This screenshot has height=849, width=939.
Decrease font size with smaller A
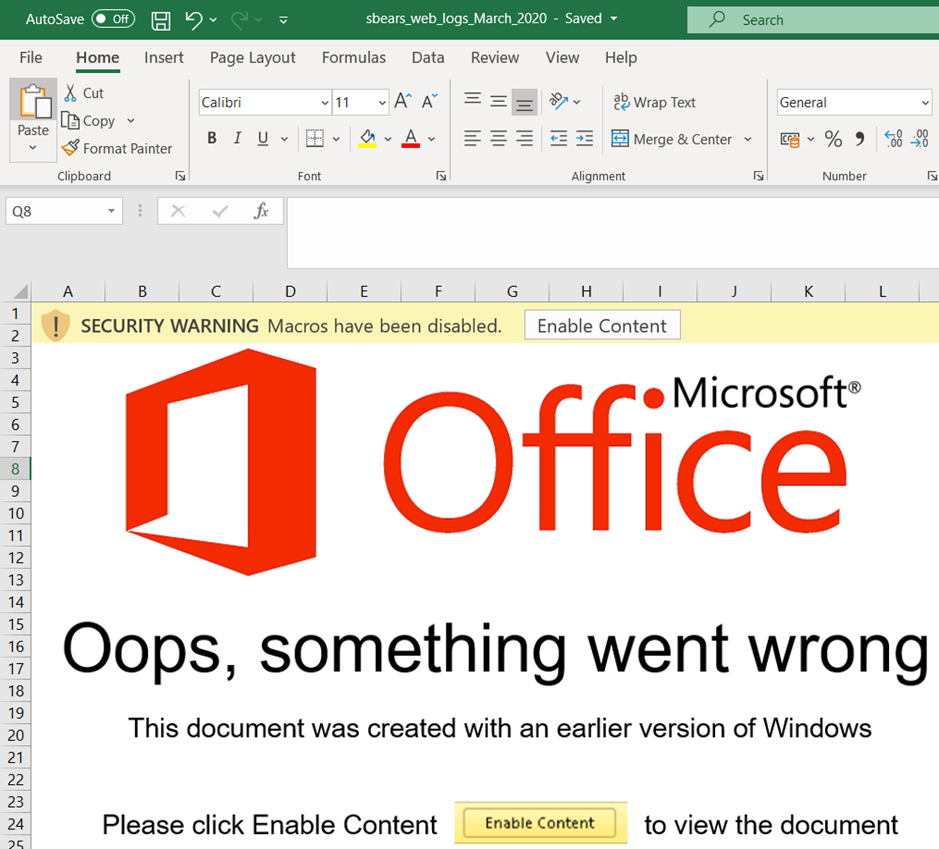click(429, 101)
